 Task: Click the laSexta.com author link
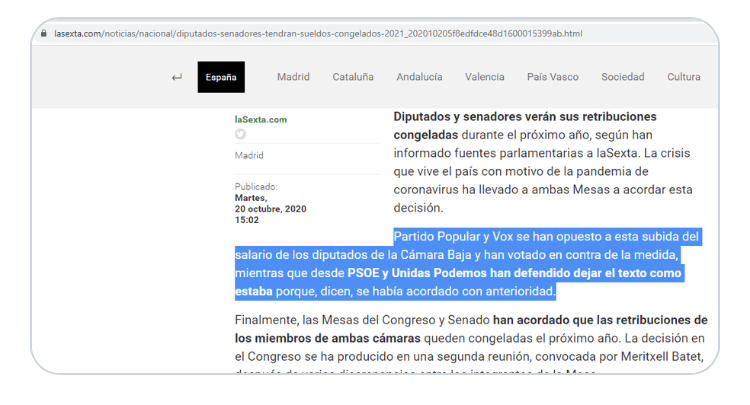click(261, 120)
